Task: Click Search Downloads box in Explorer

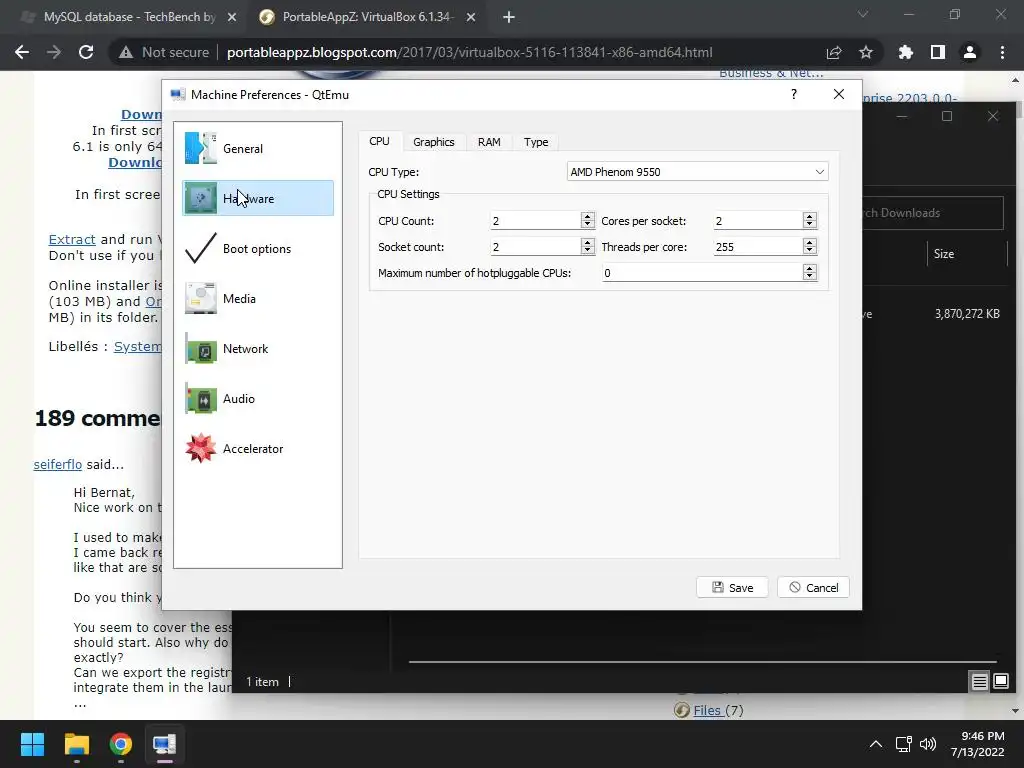Action: coord(933,213)
